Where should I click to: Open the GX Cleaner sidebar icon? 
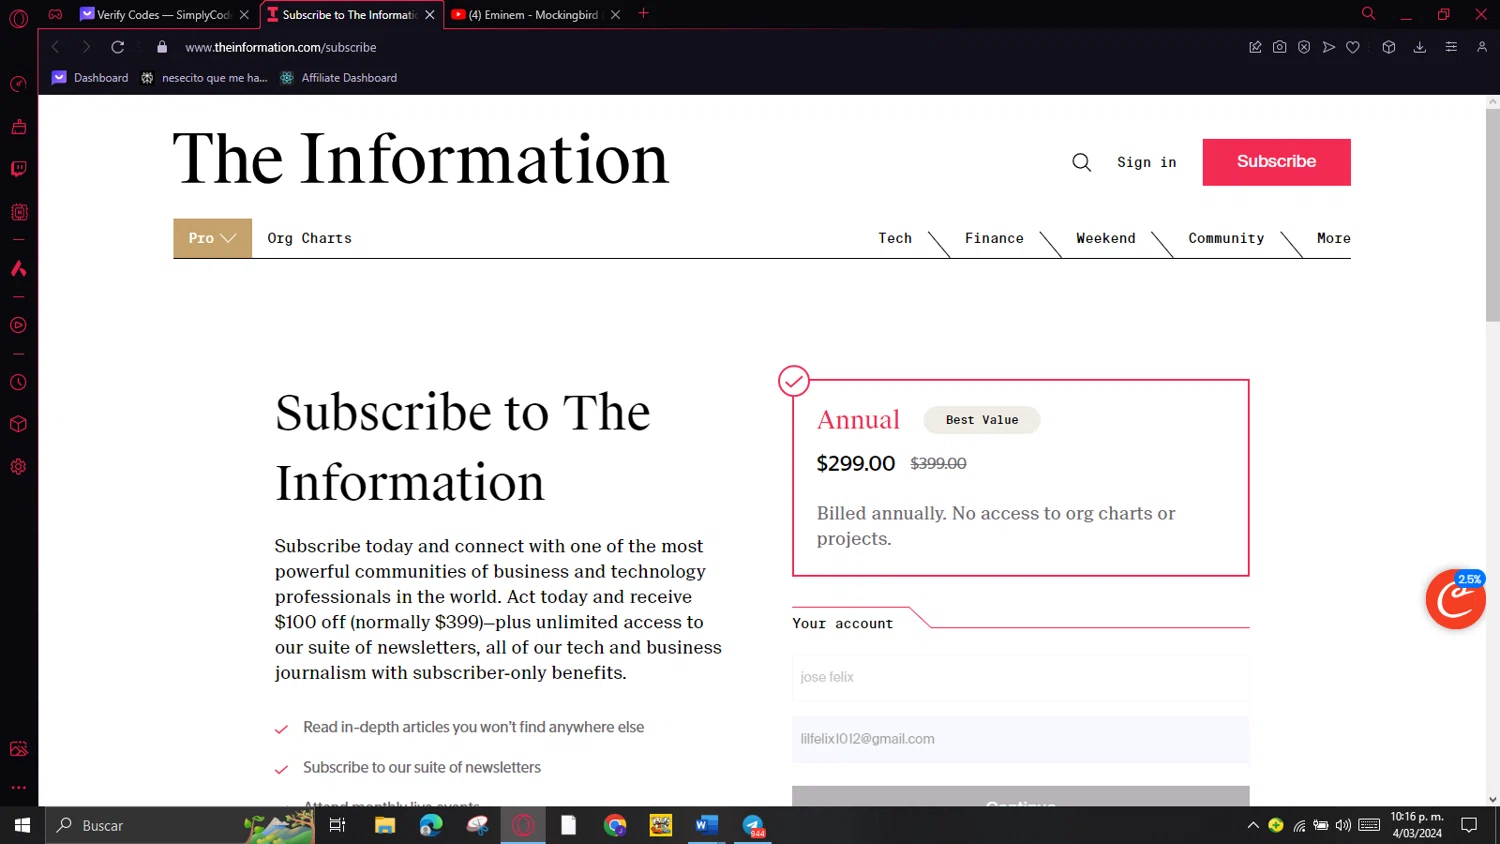18,127
